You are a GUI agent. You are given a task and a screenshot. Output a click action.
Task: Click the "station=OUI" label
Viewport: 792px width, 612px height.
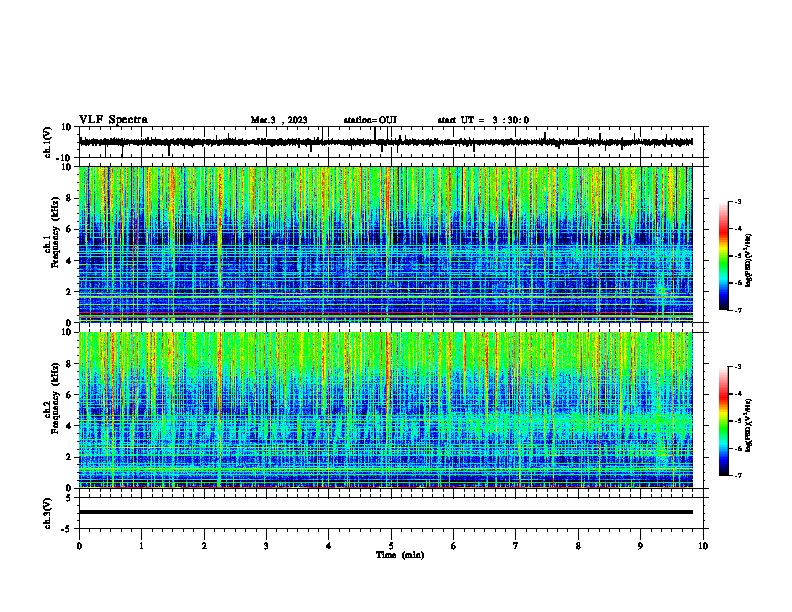coord(370,120)
